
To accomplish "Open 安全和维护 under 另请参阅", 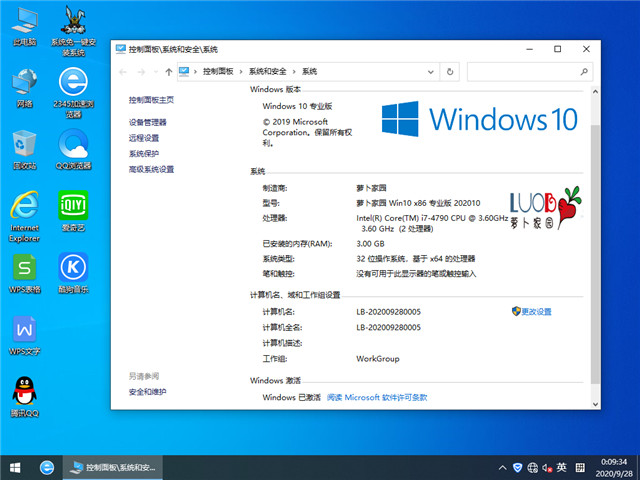I will [x=147, y=392].
